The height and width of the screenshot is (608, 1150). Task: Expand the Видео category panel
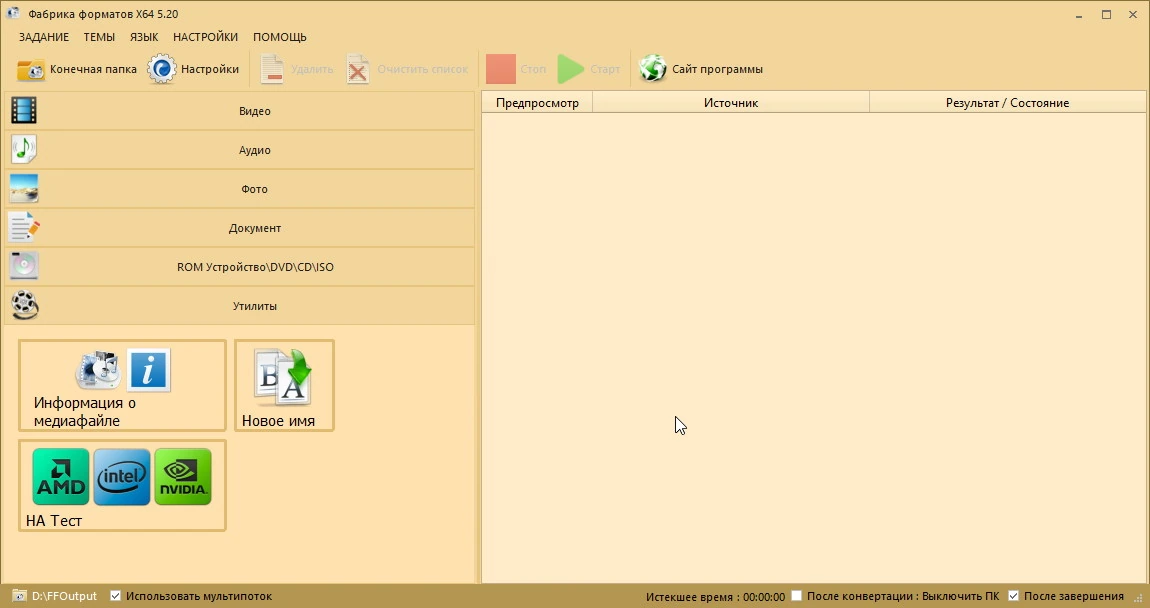[240, 111]
